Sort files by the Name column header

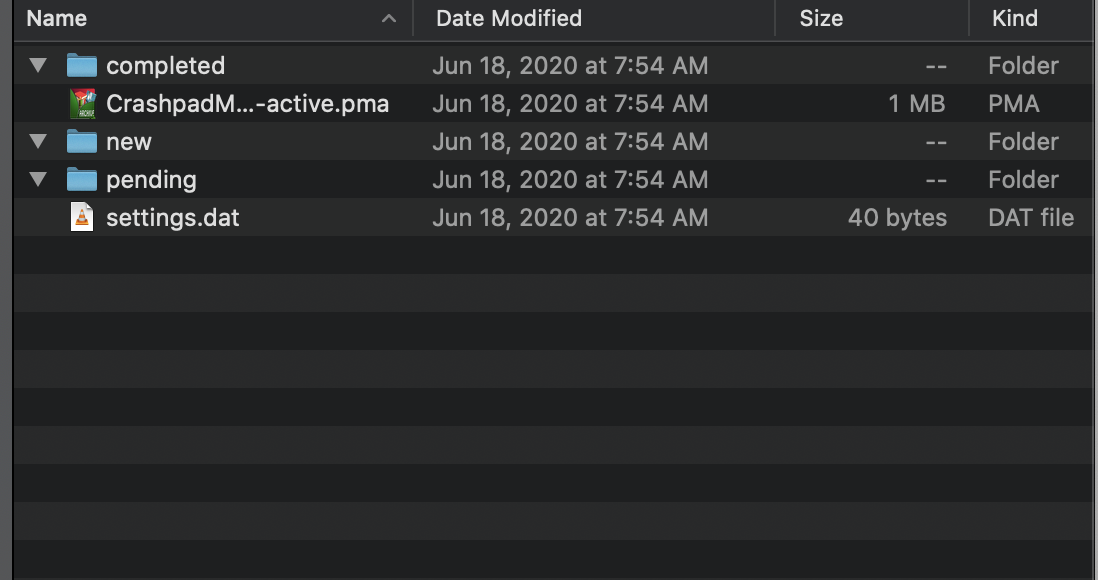click(x=55, y=18)
